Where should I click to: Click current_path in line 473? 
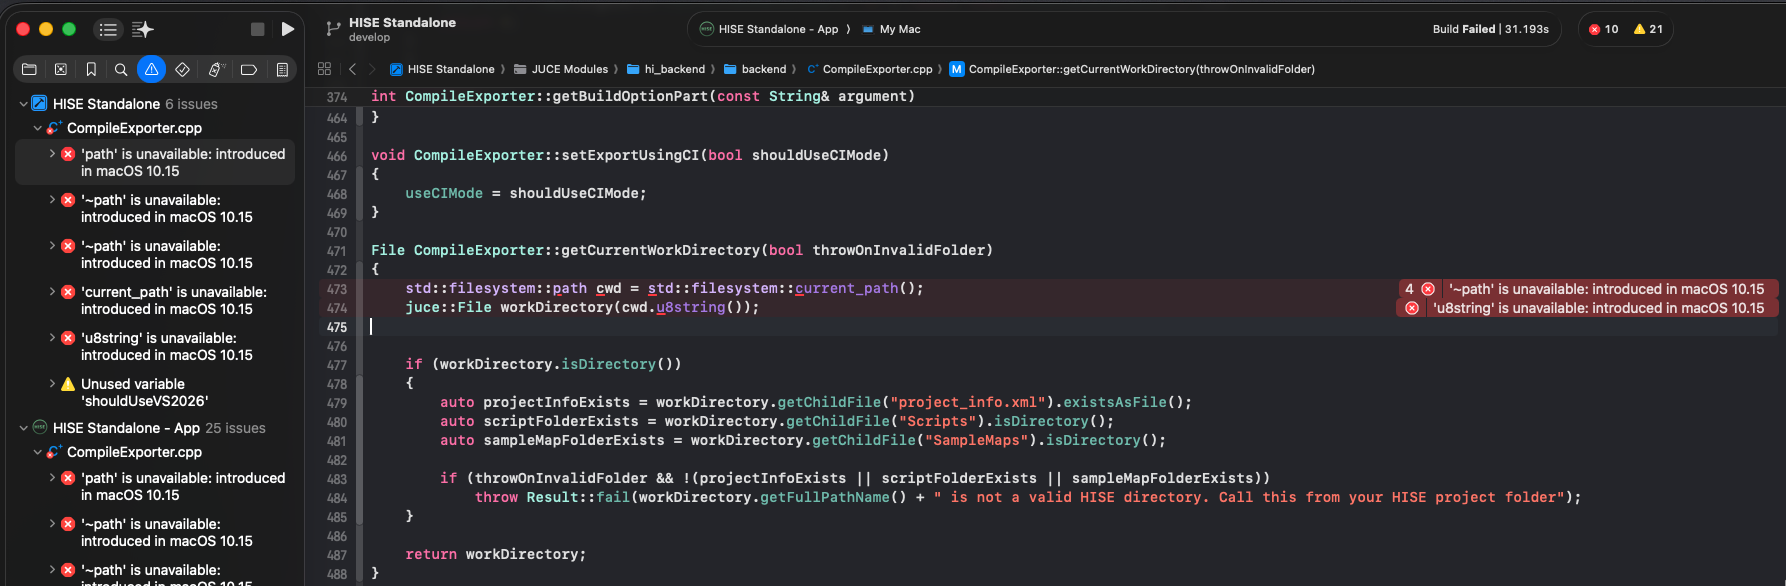(x=846, y=288)
